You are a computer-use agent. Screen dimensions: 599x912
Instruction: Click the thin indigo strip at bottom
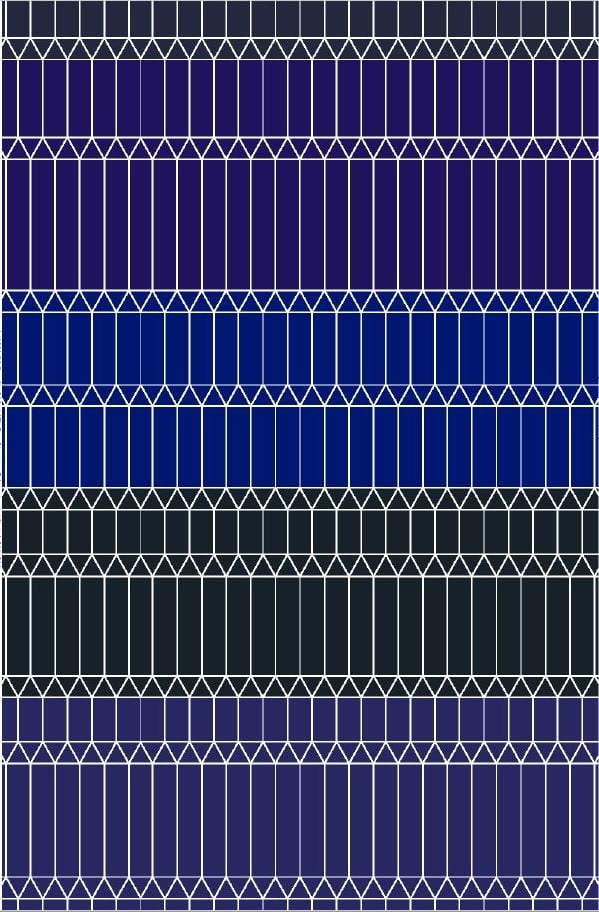(x=300, y=905)
